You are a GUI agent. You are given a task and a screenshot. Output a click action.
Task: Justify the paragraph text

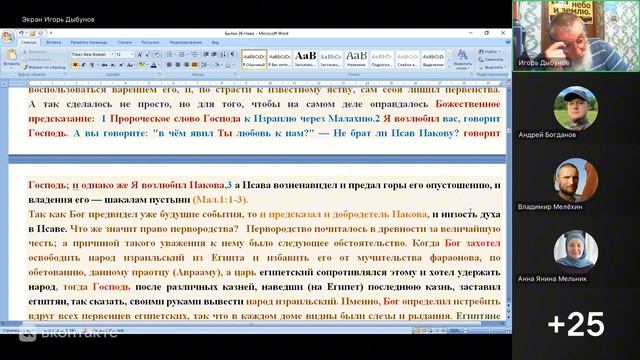[x=195, y=65]
